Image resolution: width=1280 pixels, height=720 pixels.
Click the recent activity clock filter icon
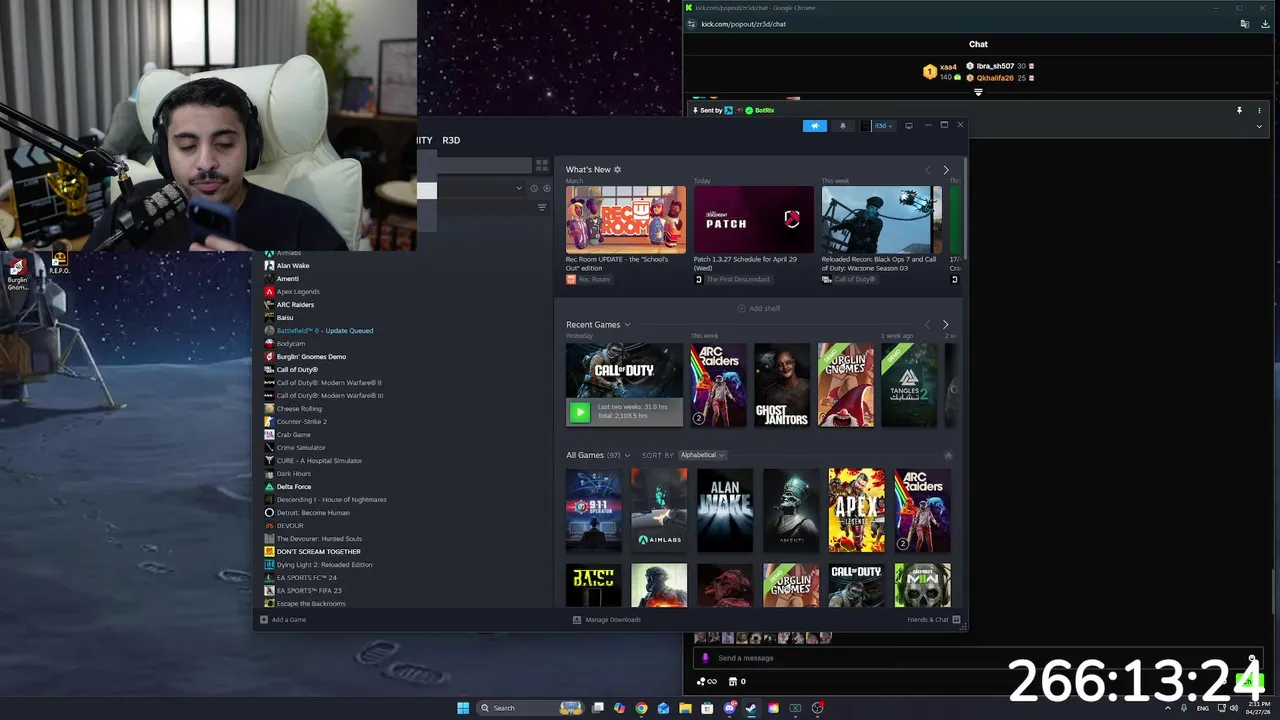[534, 188]
